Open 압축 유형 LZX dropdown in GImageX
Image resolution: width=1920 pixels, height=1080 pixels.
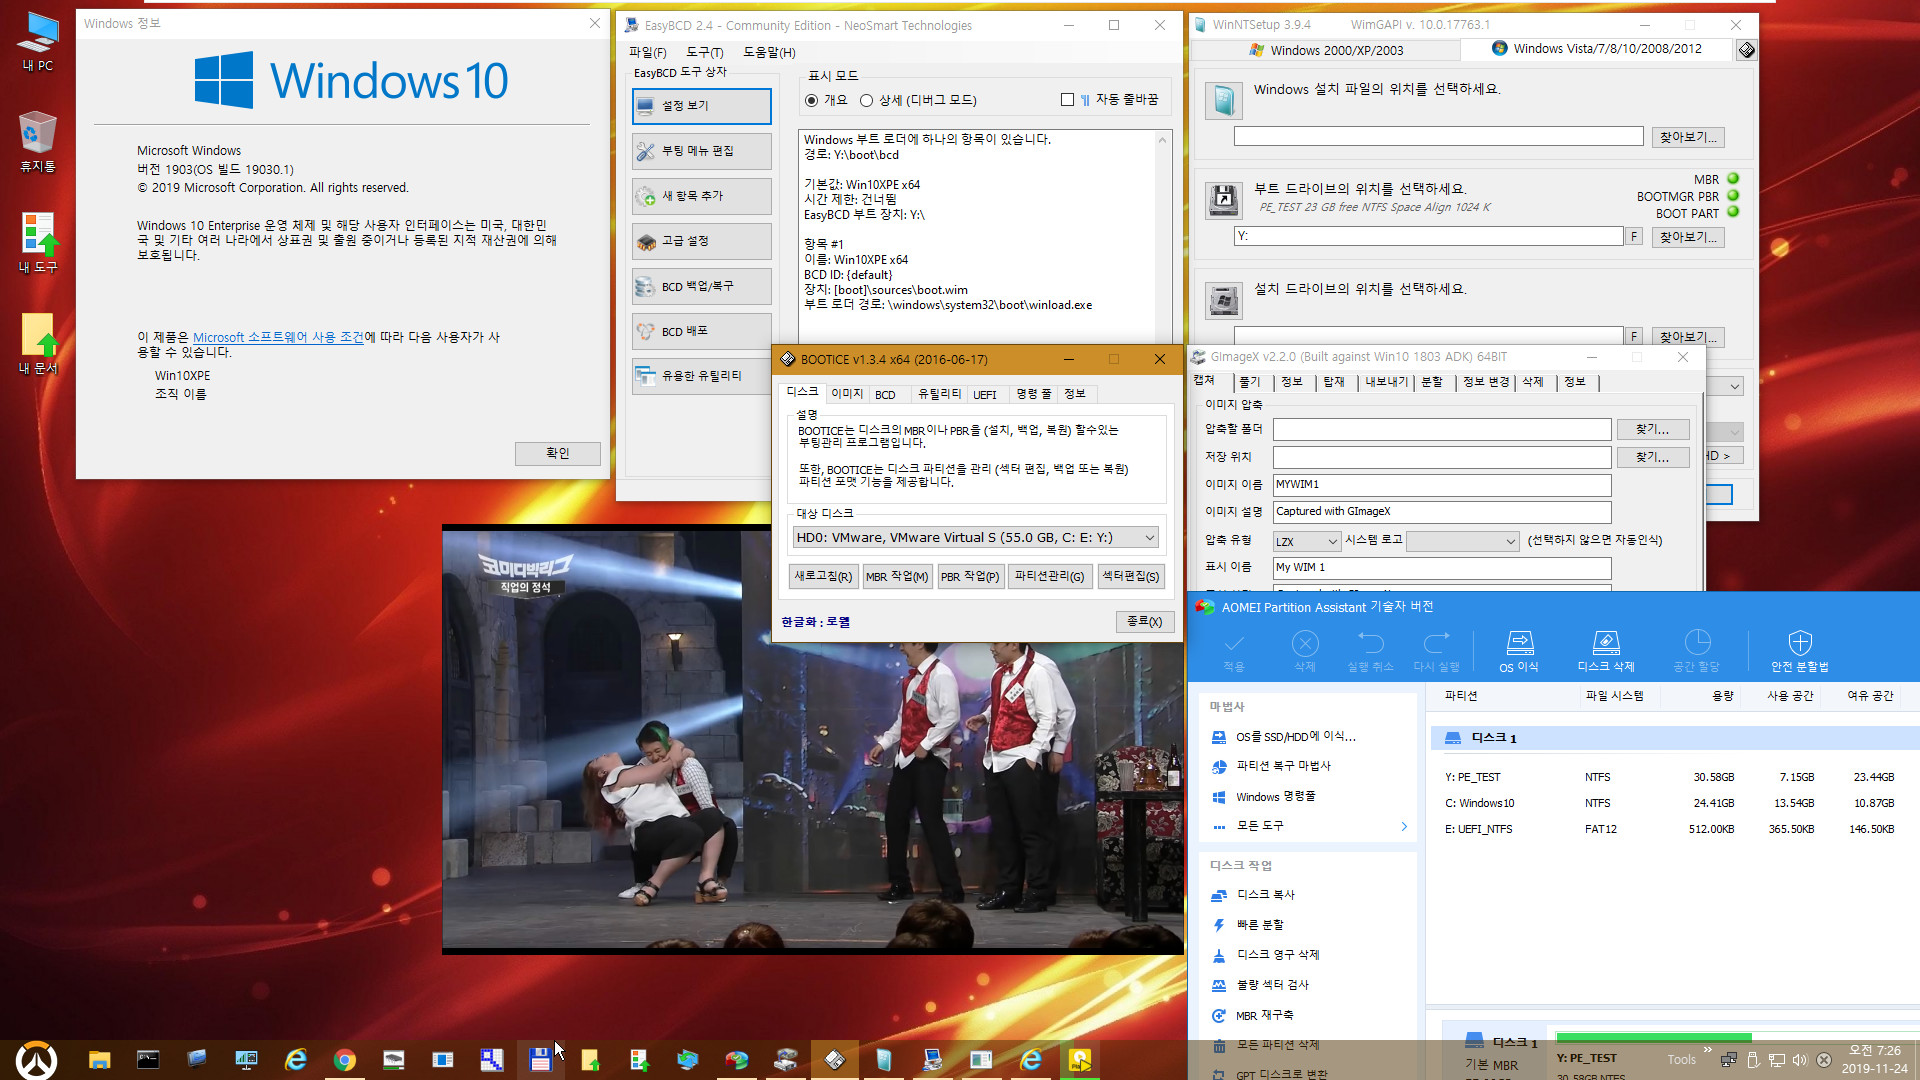click(1306, 541)
